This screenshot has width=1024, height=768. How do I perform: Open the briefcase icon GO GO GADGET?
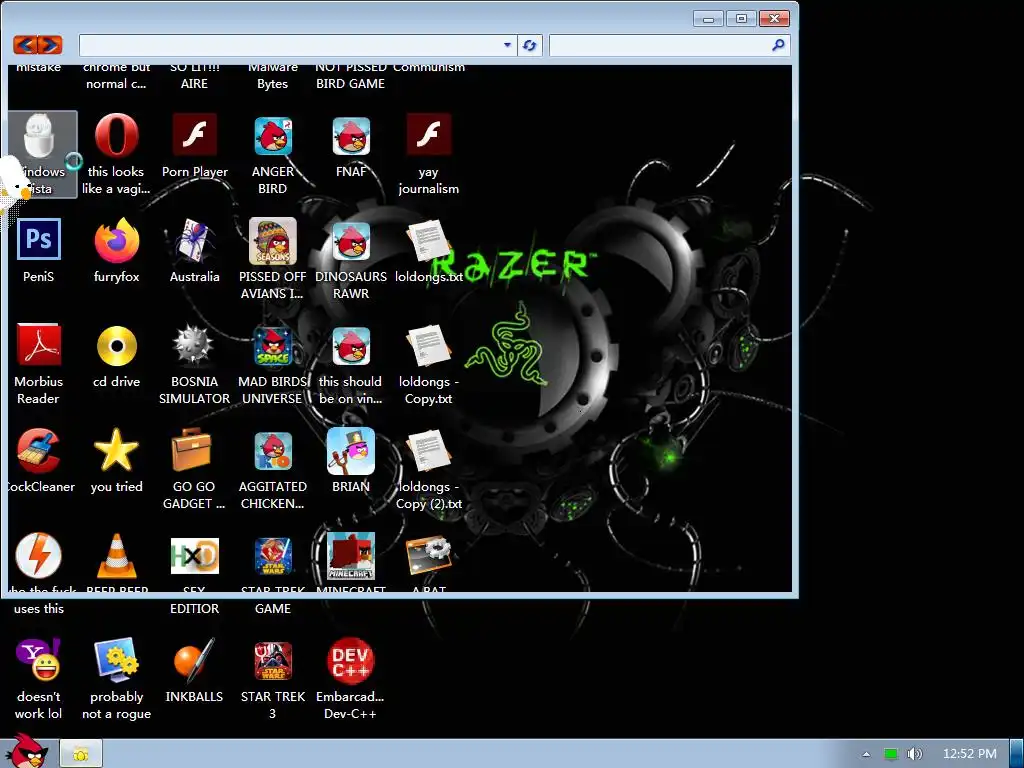click(192, 450)
